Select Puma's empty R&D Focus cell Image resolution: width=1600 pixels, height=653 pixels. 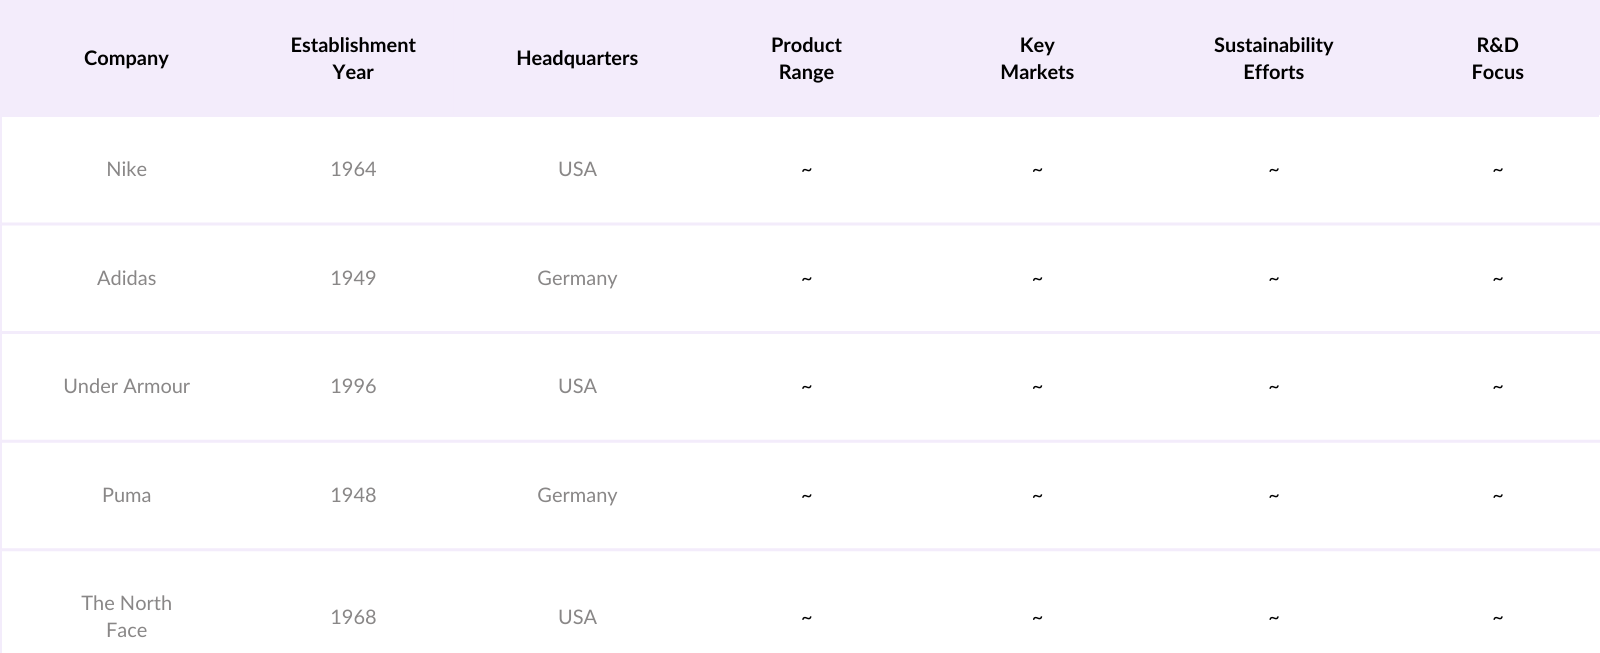click(1497, 496)
